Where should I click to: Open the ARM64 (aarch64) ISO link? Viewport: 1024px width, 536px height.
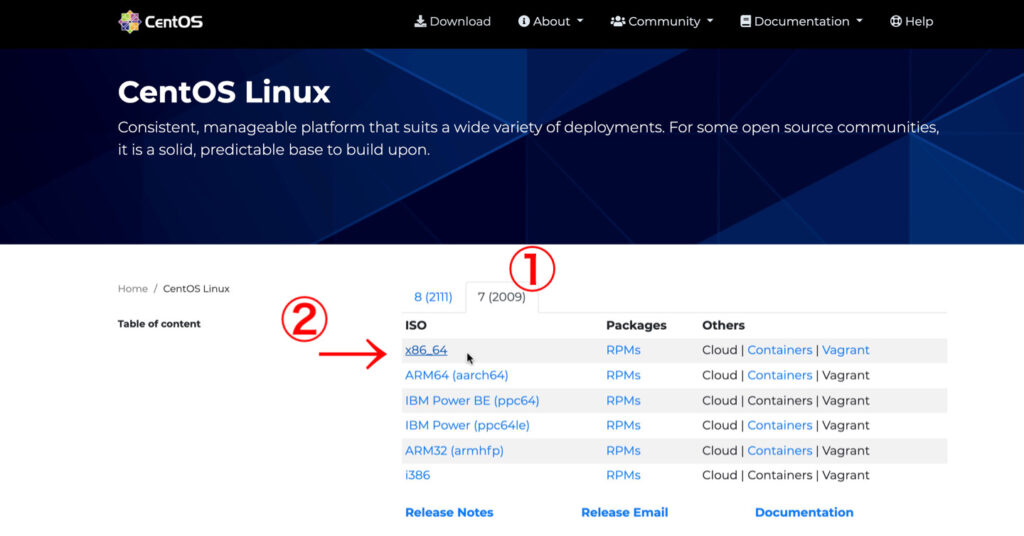(456, 375)
